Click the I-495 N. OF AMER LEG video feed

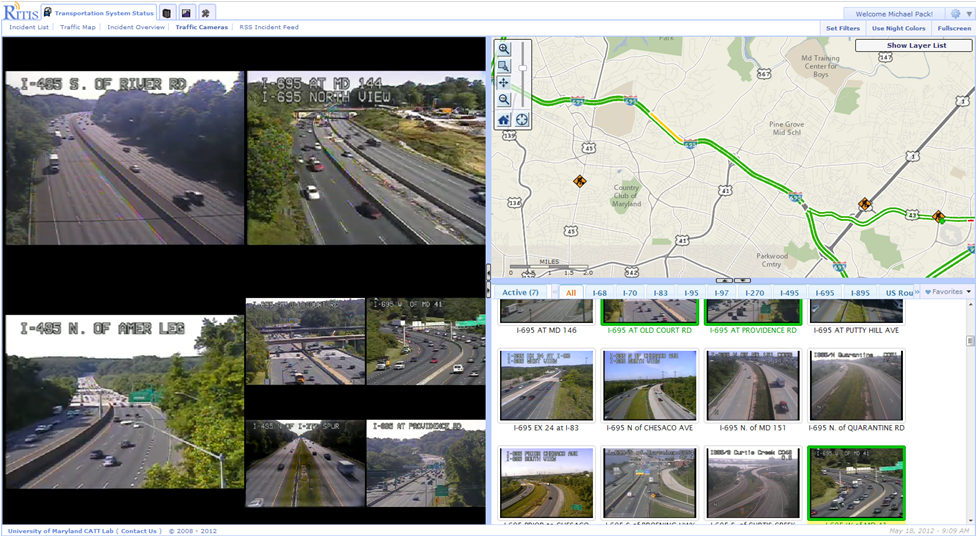tap(125, 401)
